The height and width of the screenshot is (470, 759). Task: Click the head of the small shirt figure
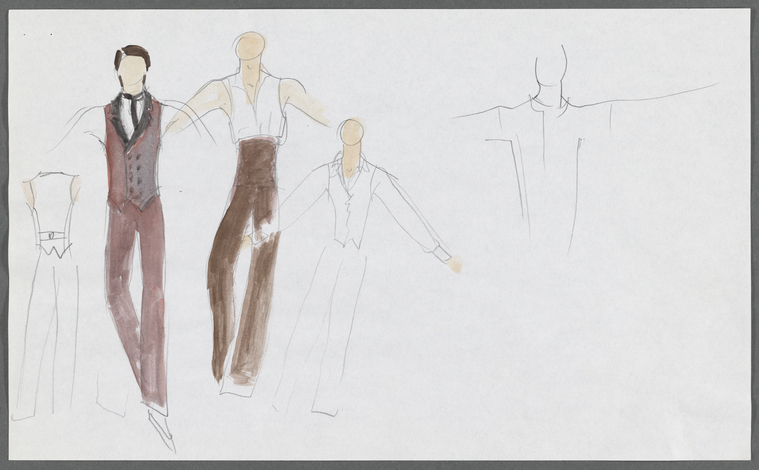point(352,133)
